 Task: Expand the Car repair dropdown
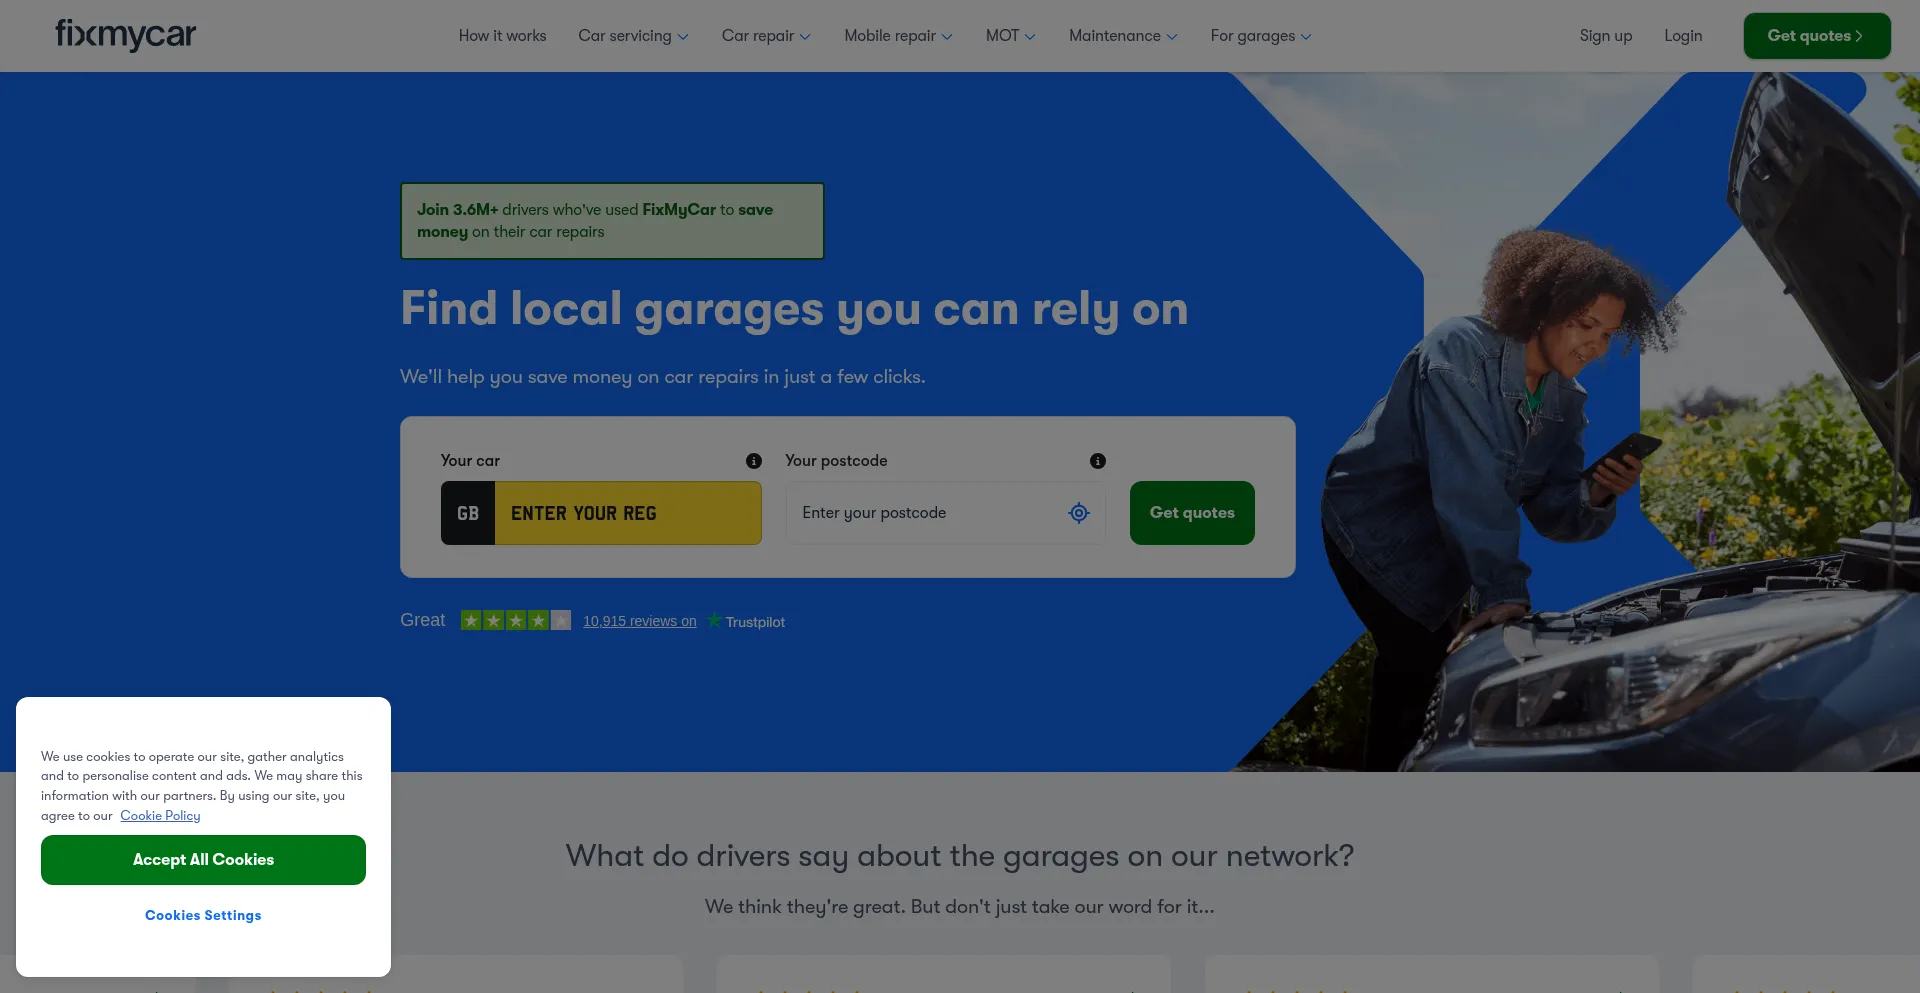766,36
